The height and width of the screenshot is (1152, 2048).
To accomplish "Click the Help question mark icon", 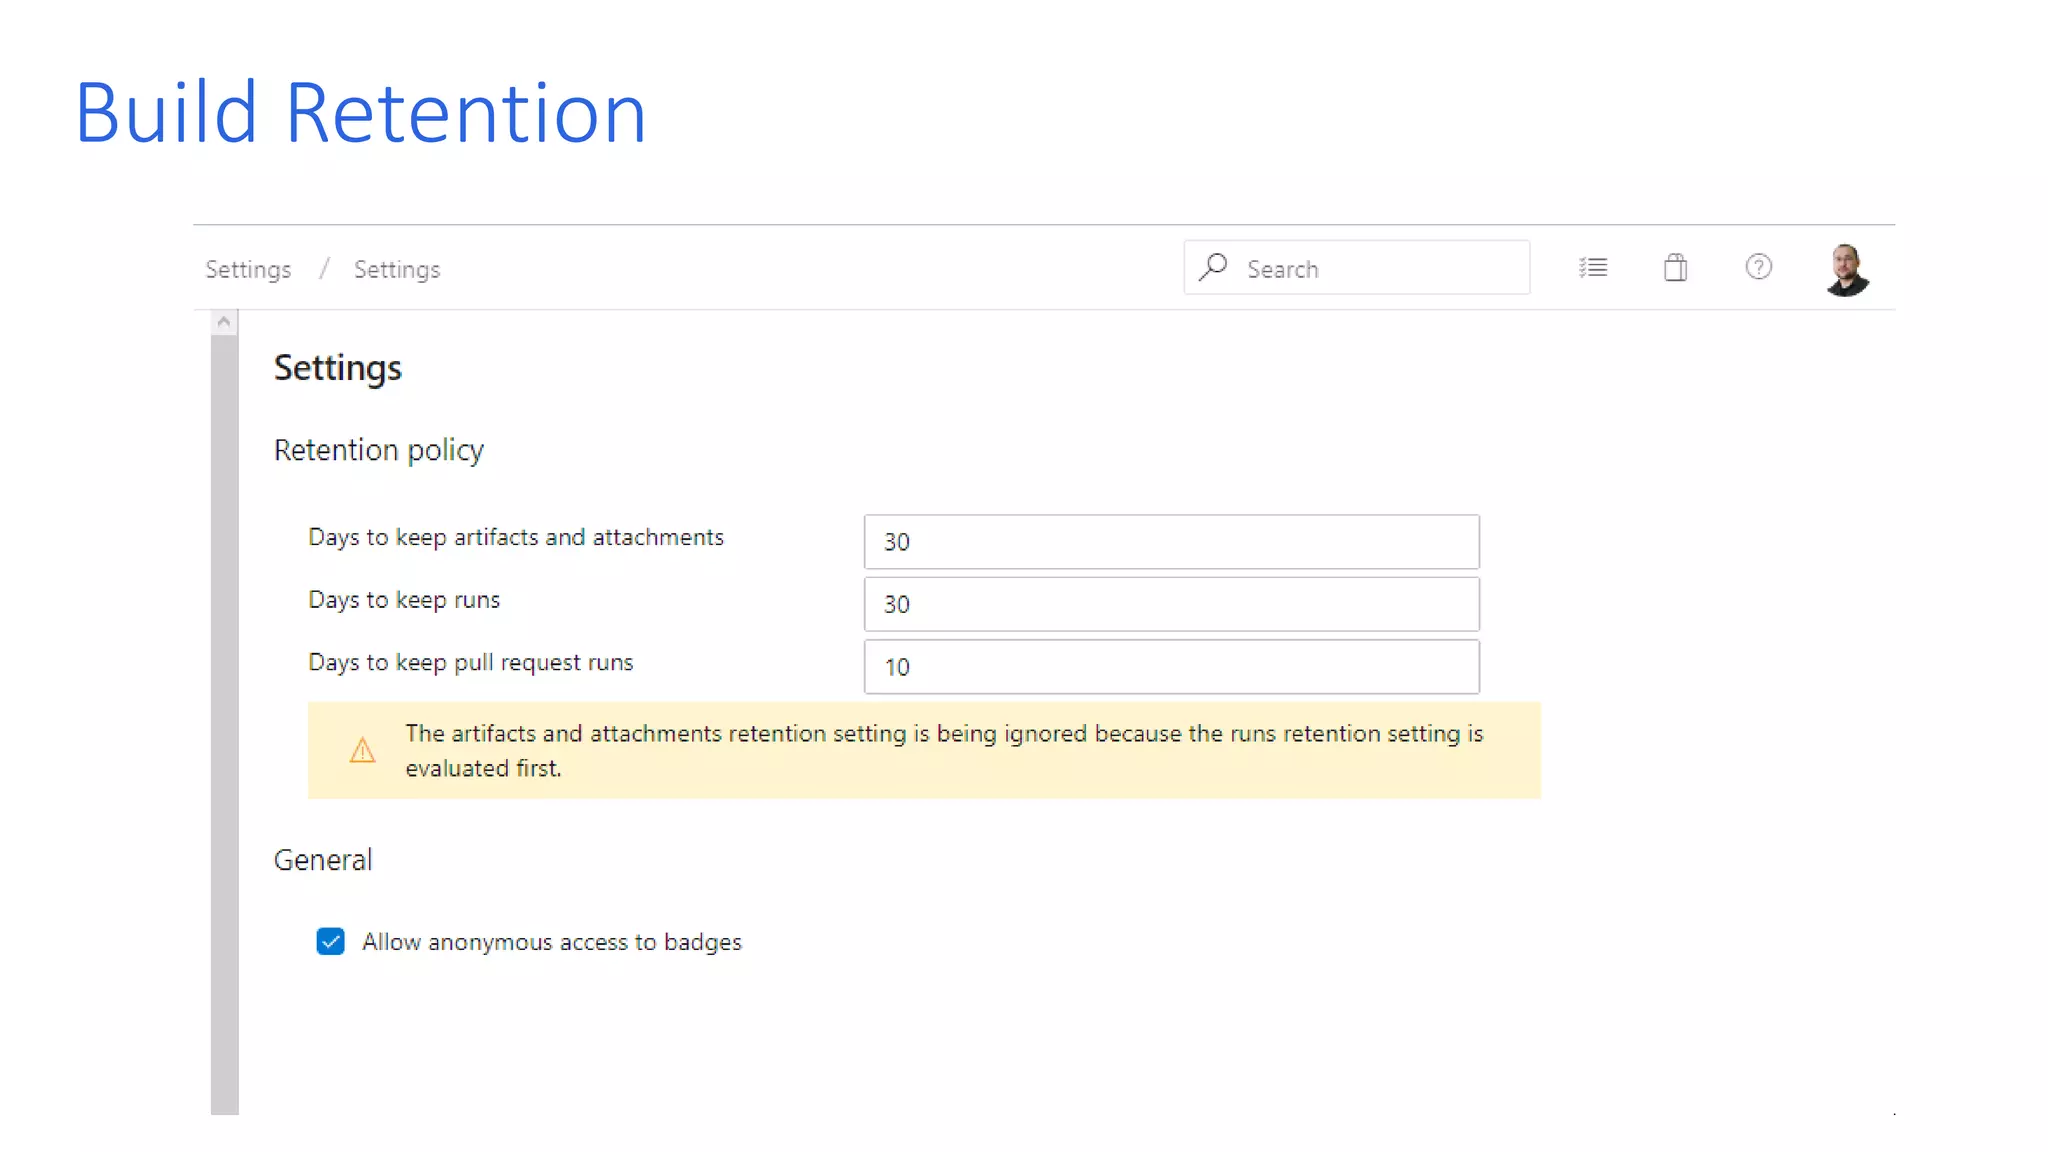I will coord(1758,267).
